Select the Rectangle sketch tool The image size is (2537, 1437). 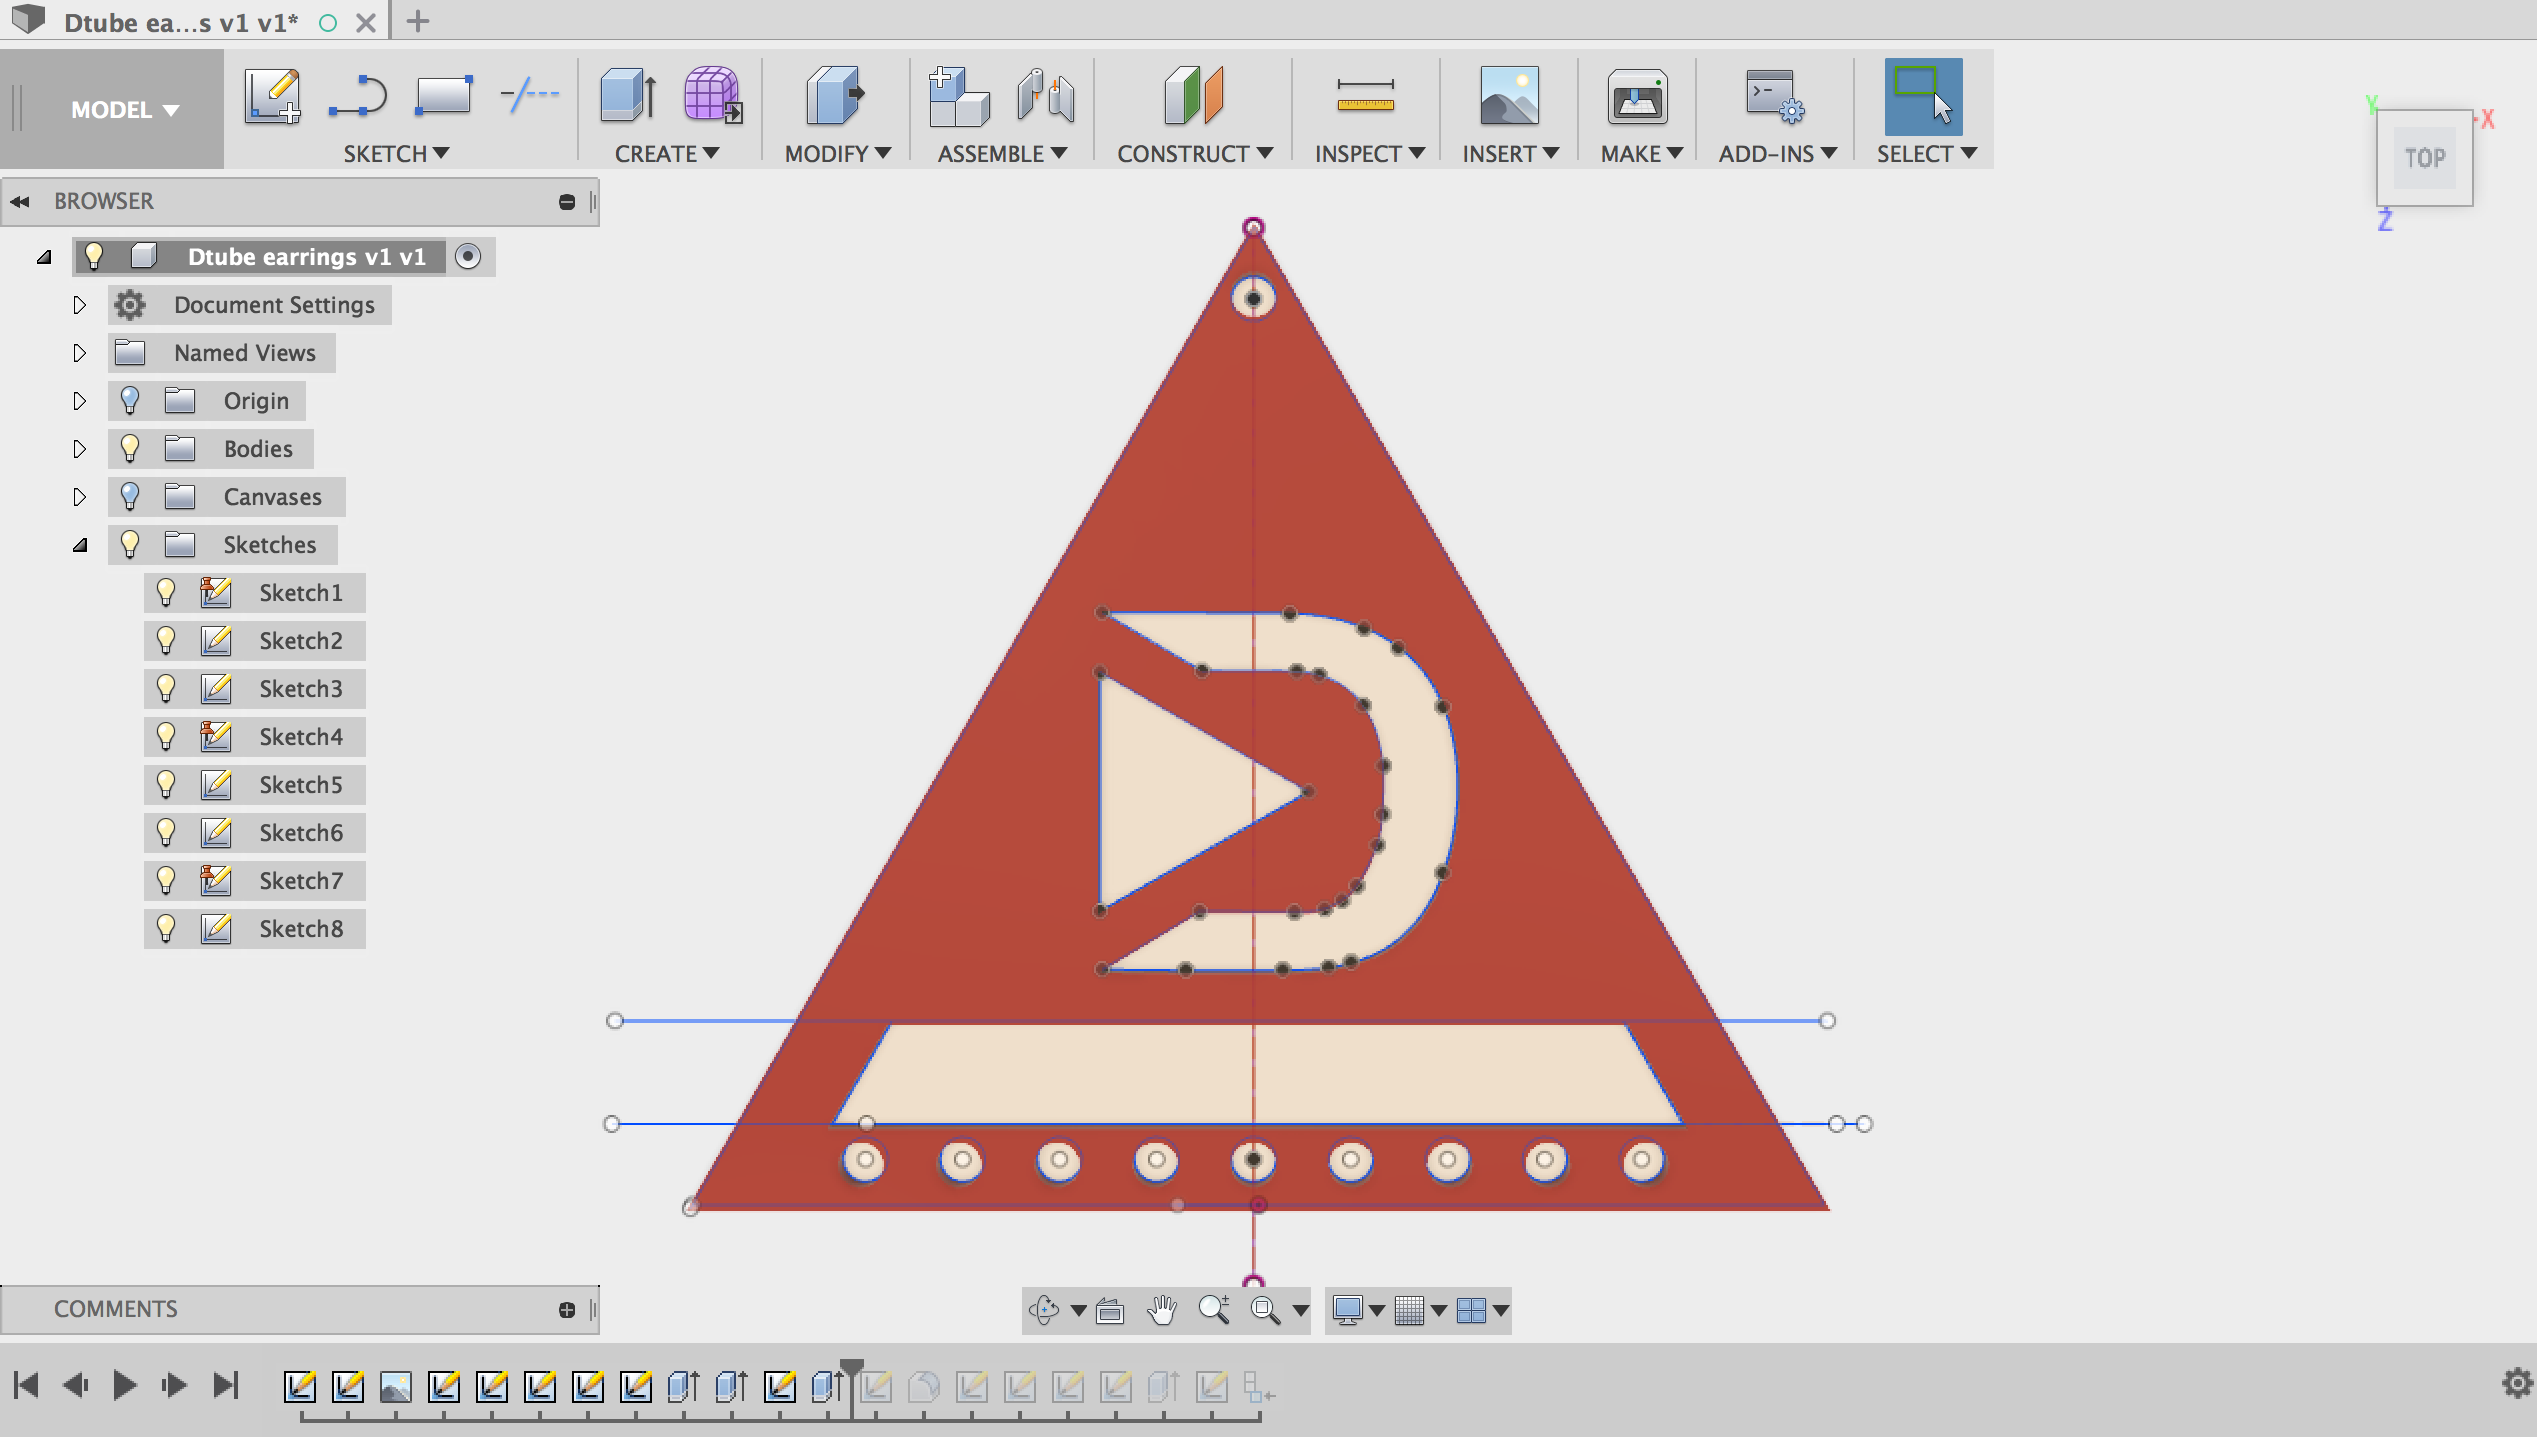pos(444,96)
